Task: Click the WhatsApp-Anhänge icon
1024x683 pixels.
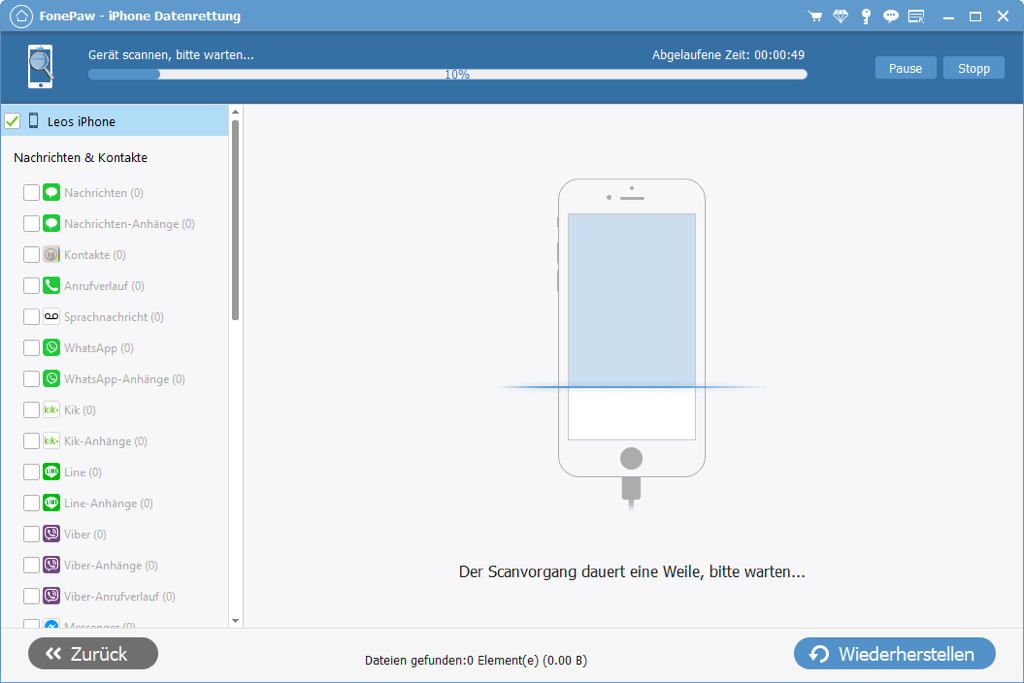Action: click(x=52, y=379)
